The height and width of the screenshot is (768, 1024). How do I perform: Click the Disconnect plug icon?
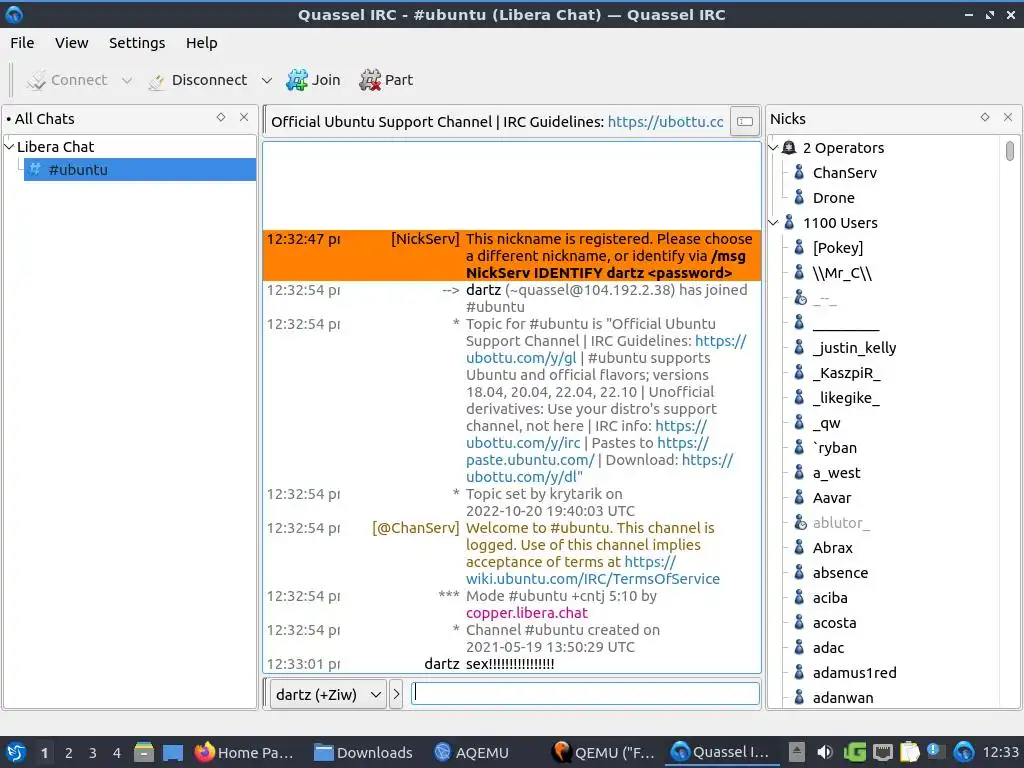(156, 80)
